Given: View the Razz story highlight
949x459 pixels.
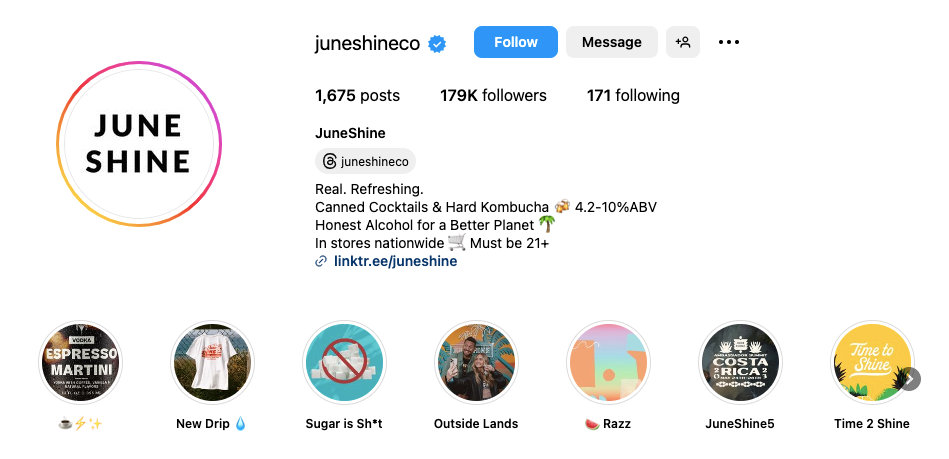Looking at the screenshot, I should [608, 363].
